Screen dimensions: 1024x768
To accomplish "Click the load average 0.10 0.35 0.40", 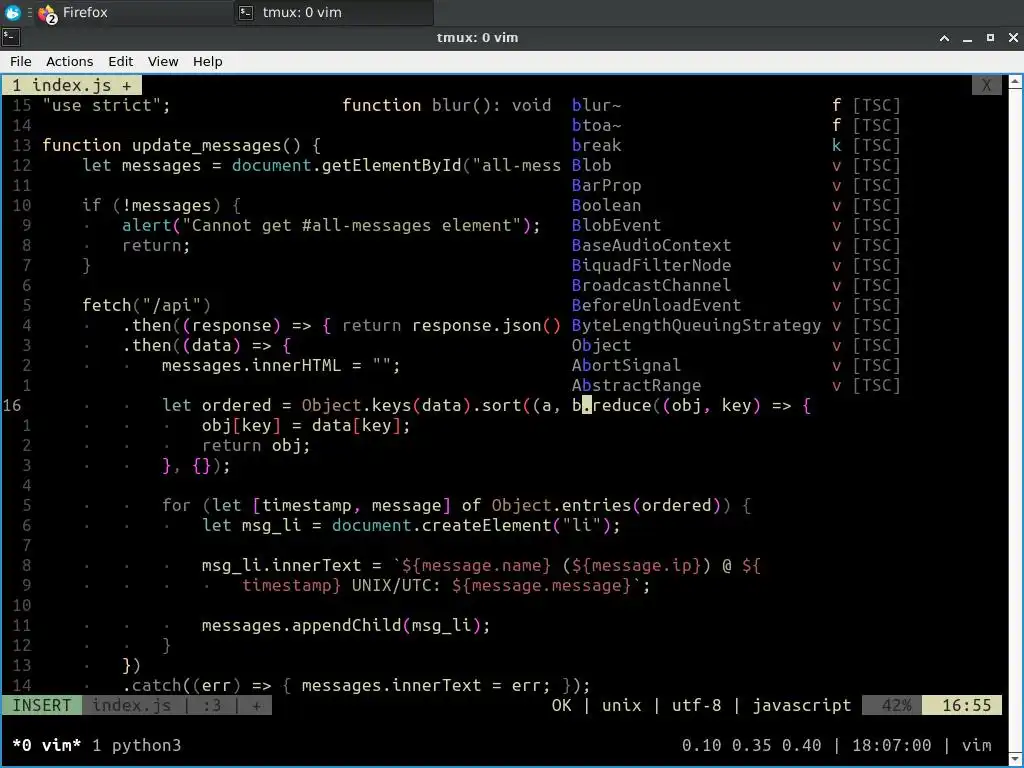I will tap(751, 745).
